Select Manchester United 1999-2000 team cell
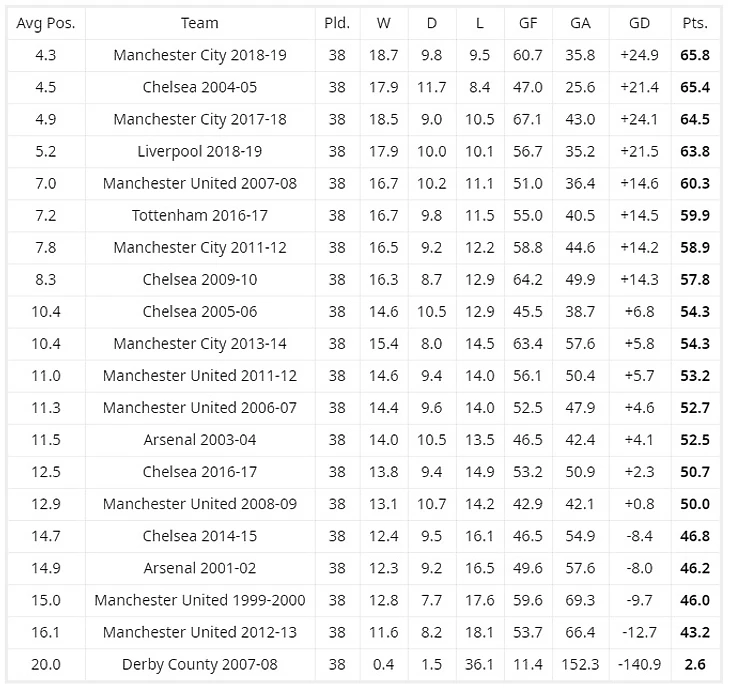 (x=200, y=600)
